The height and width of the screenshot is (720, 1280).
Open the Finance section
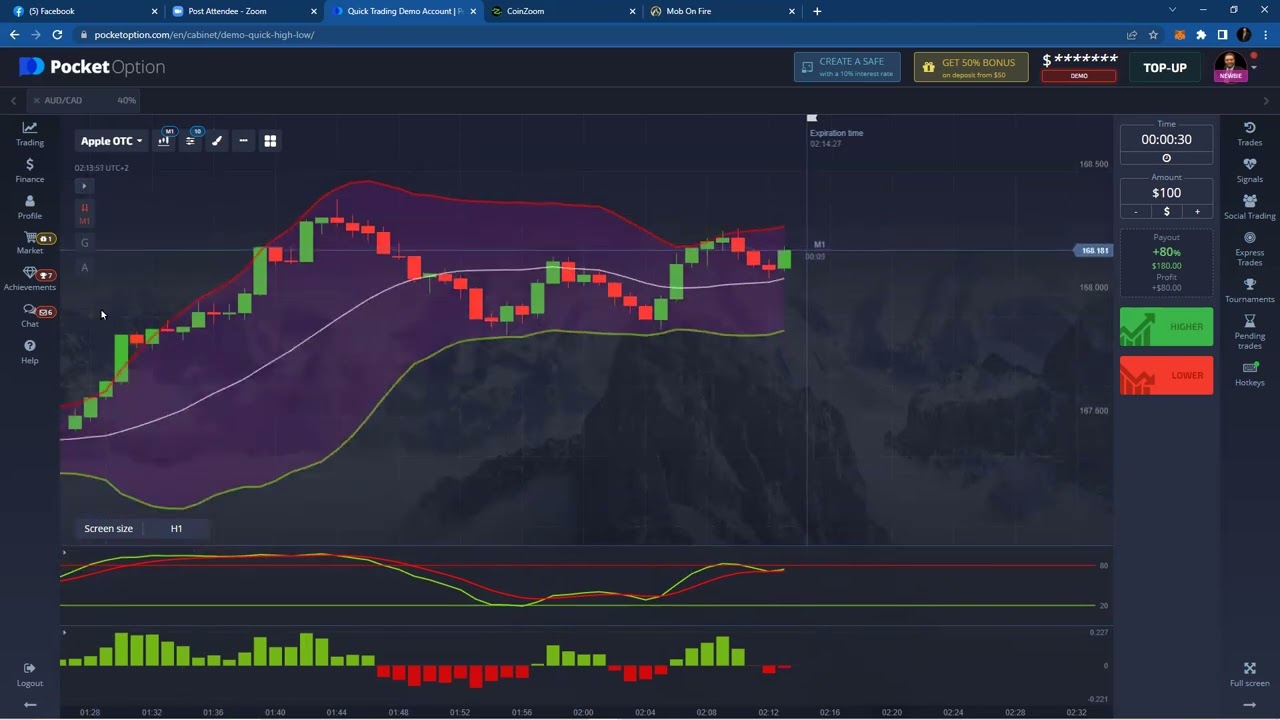click(x=30, y=170)
